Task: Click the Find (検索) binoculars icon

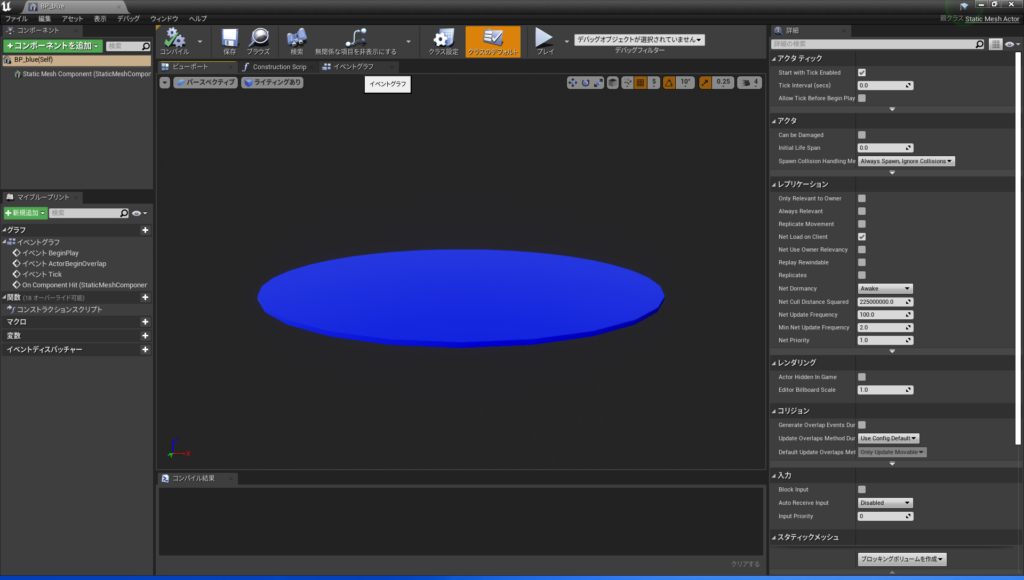Action: [296, 39]
